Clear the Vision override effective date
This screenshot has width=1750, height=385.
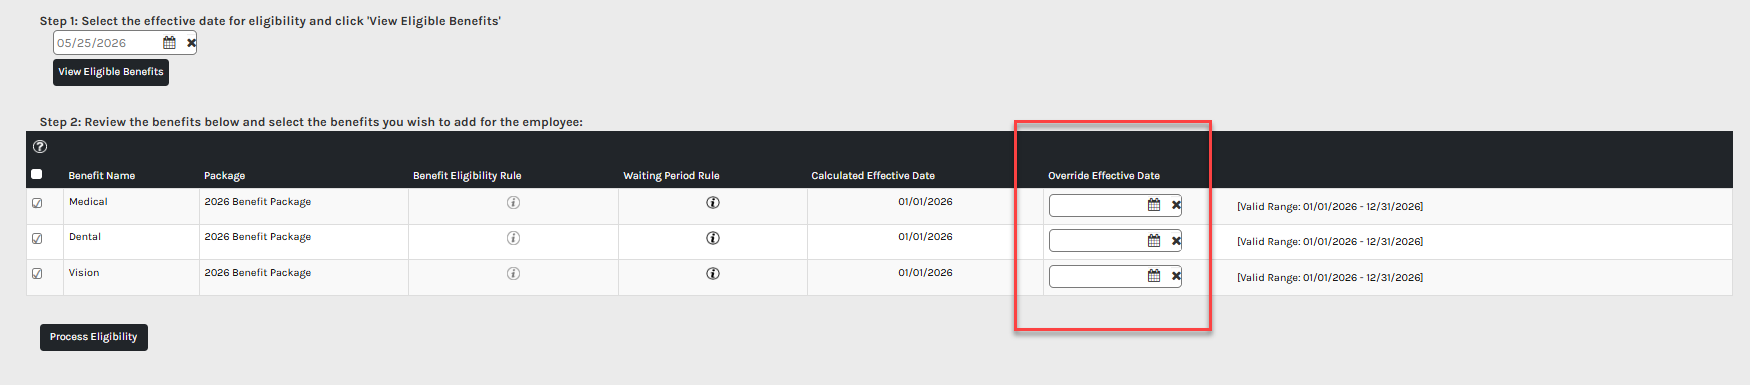pos(1176,276)
